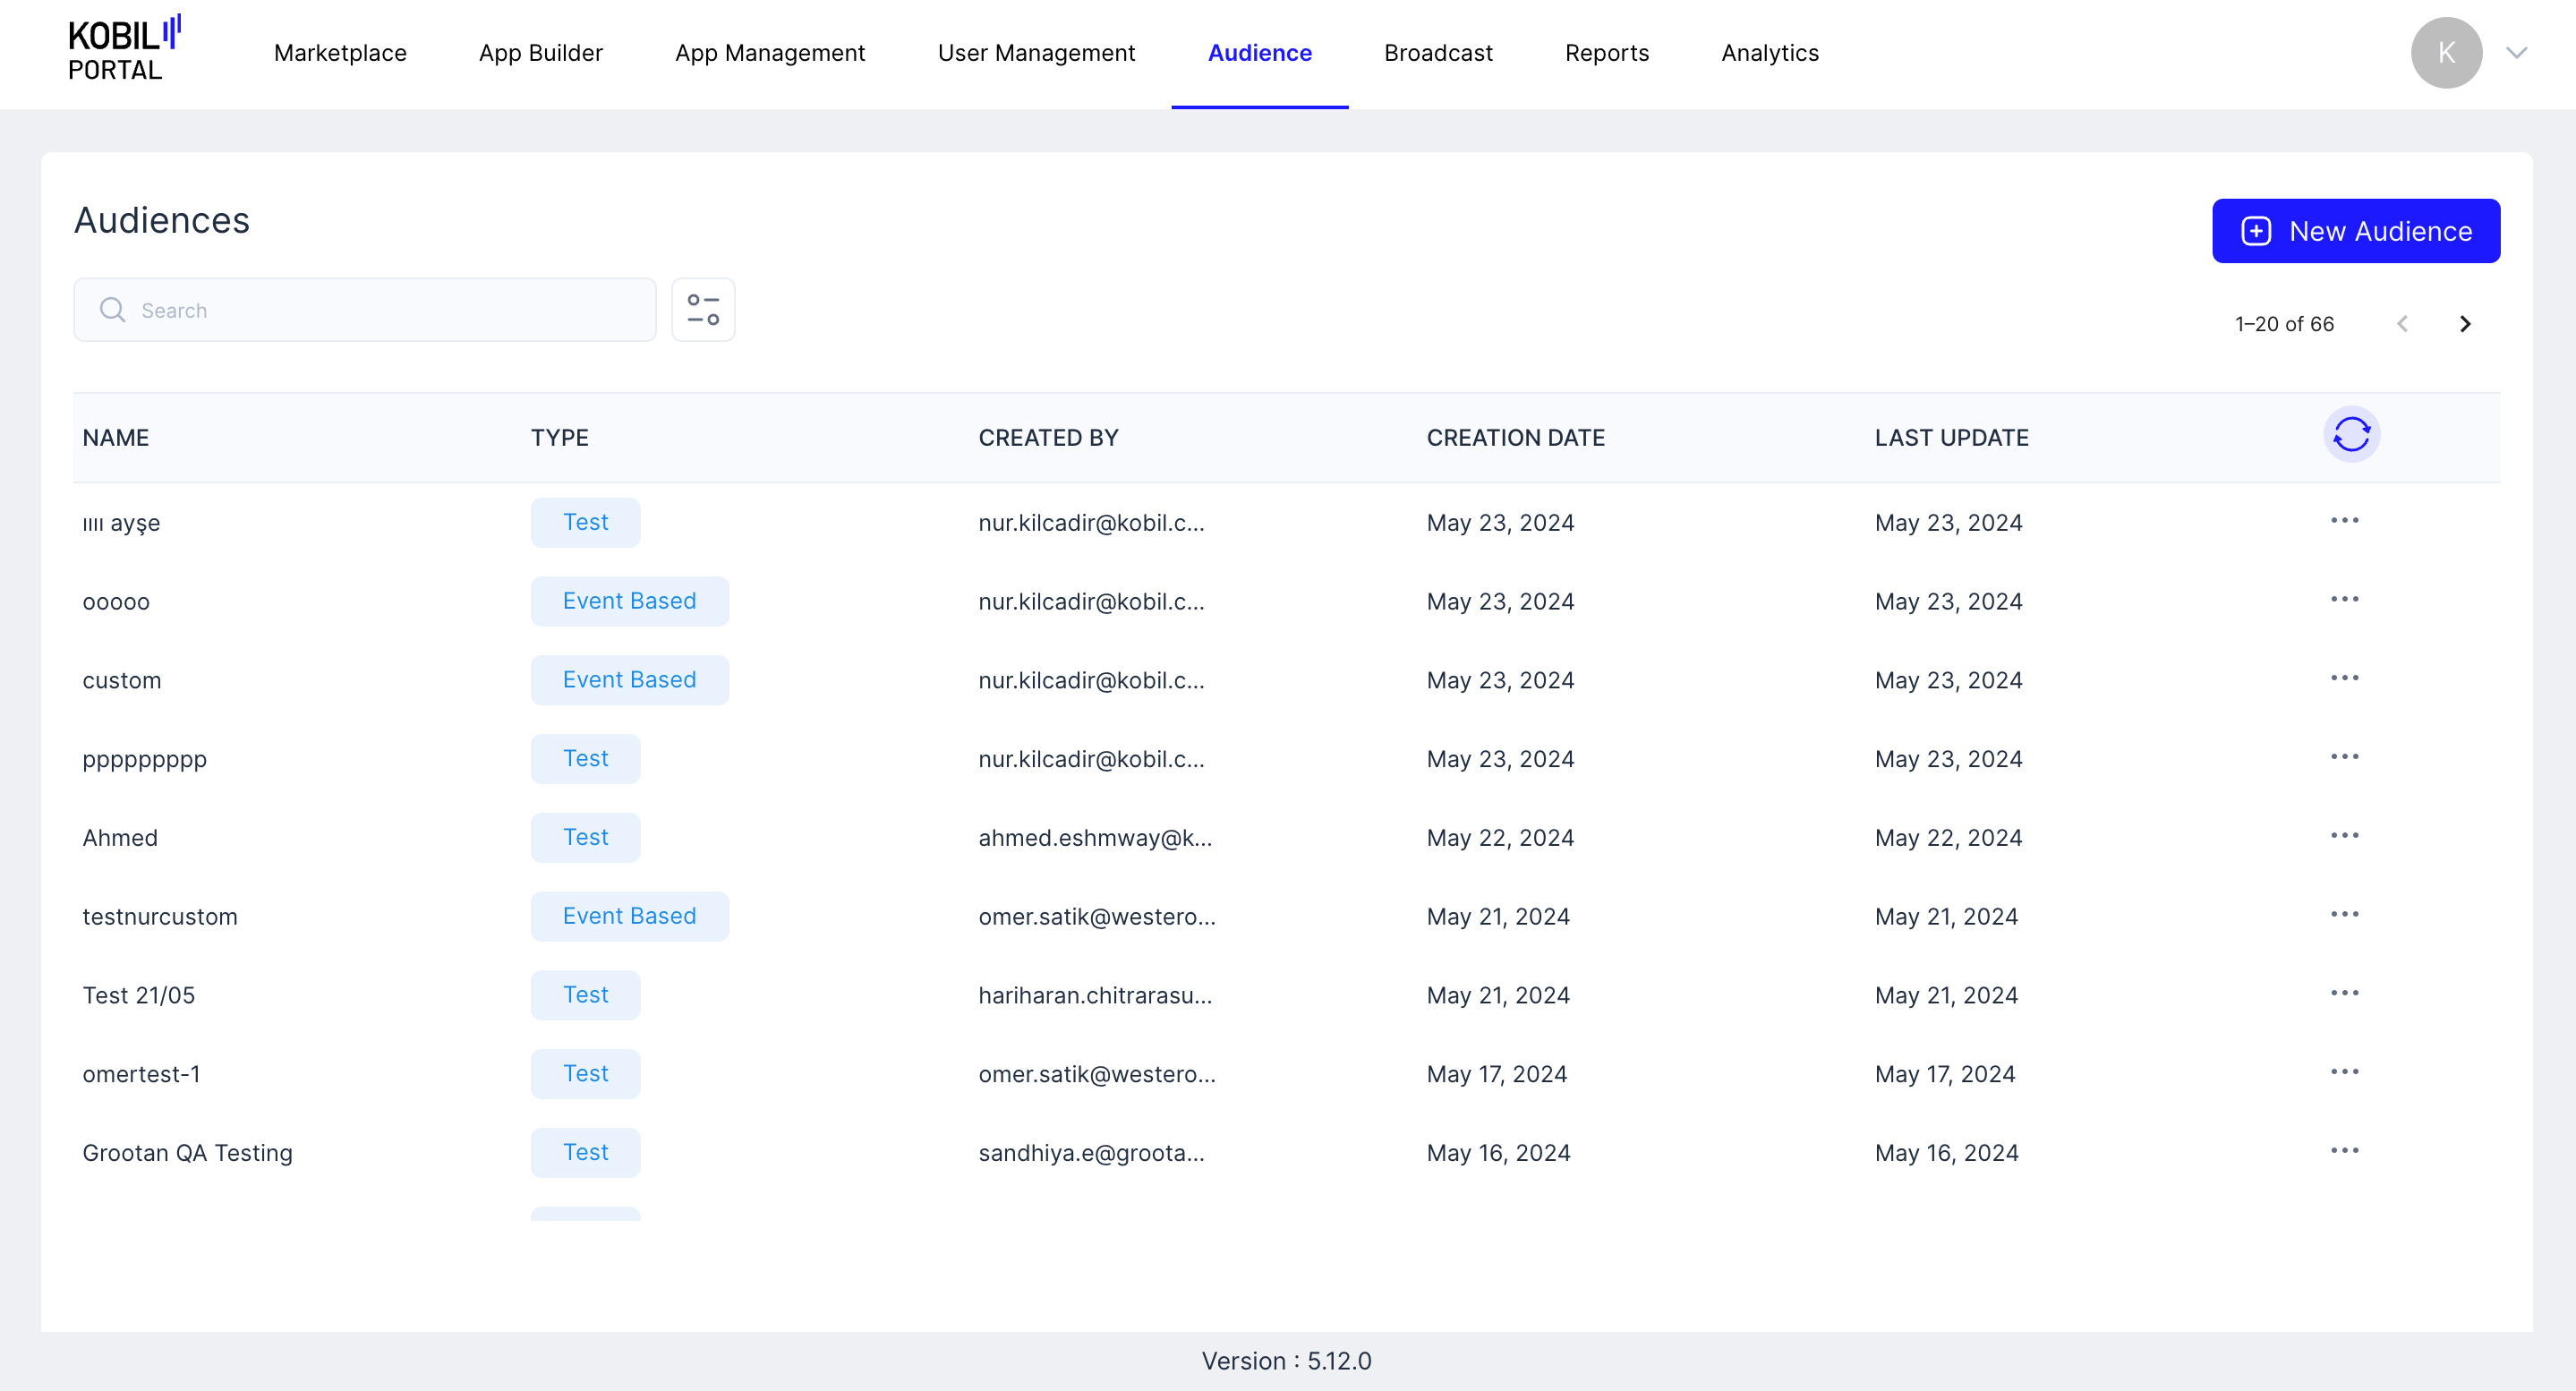The width and height of the screenshot is (2576, 1391).
Task: Open the App Builder menu
Action: pyautogui.click(x=540, y=53)
